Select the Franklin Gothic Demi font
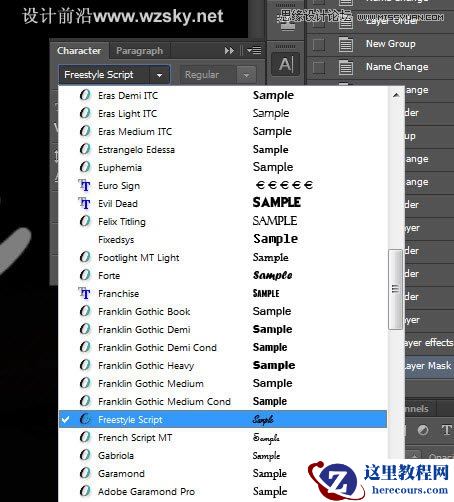The width and height of the screenshot is (454, 502). (223, 329)
